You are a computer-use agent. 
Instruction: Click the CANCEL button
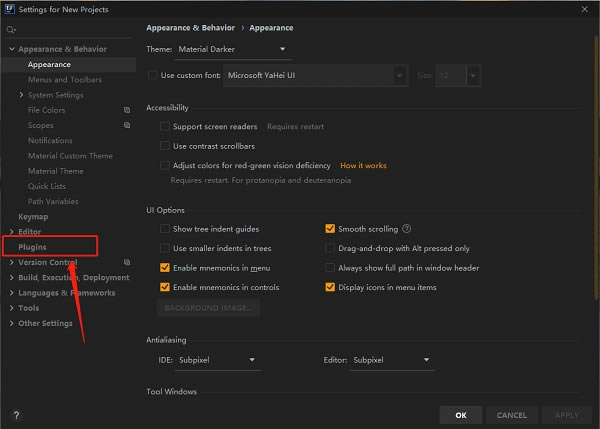point(512,415)
